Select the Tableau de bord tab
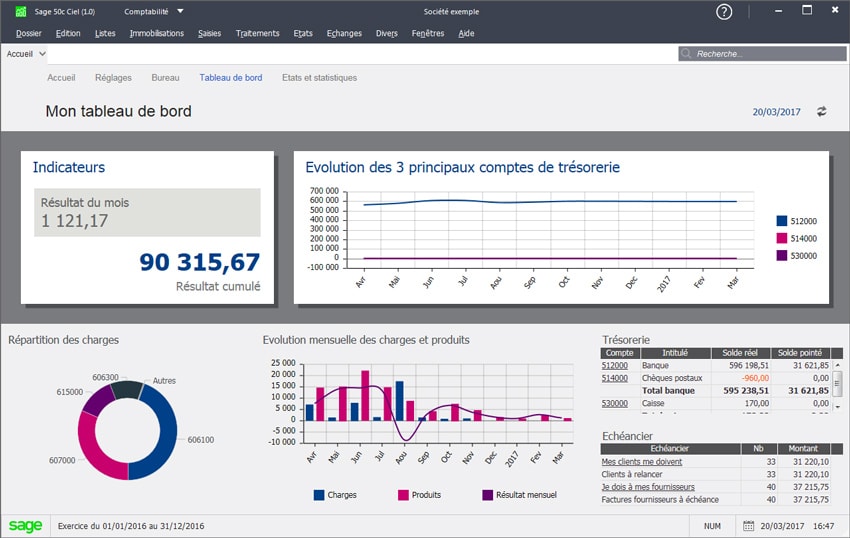850x538 pixels. pyautogui.click(x=231, y=78)
